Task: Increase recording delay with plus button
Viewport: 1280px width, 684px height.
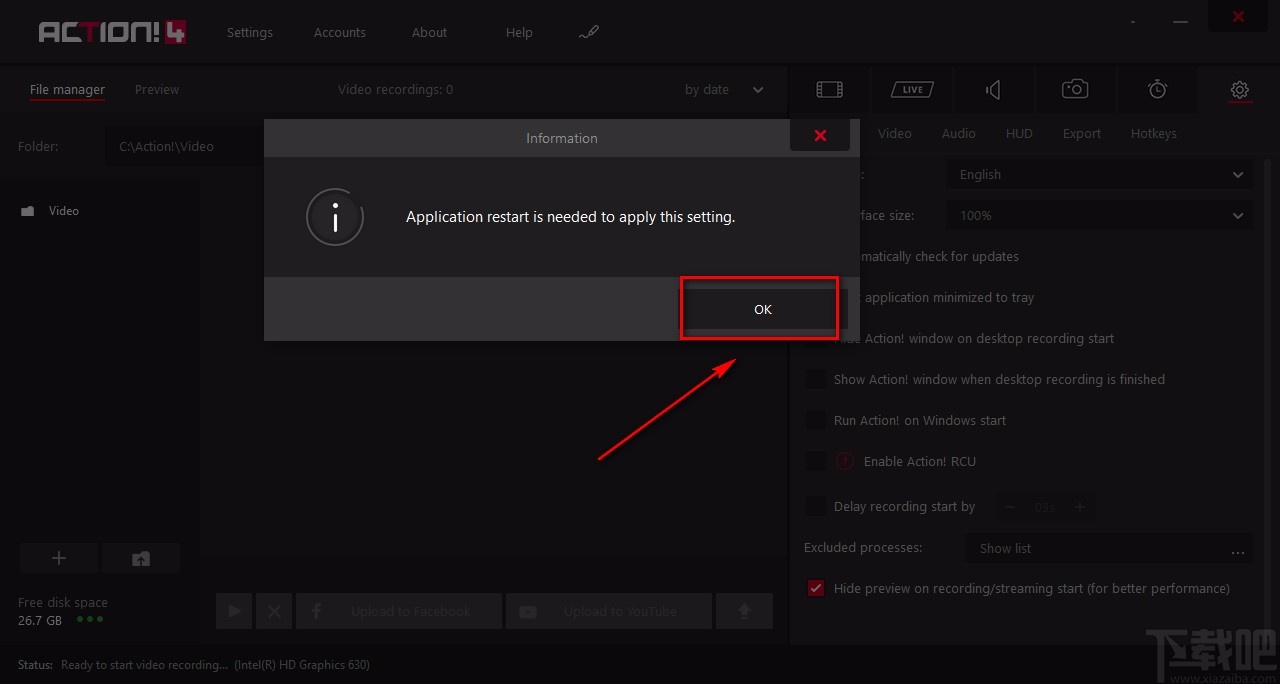Action: (x=1080, y=507)
